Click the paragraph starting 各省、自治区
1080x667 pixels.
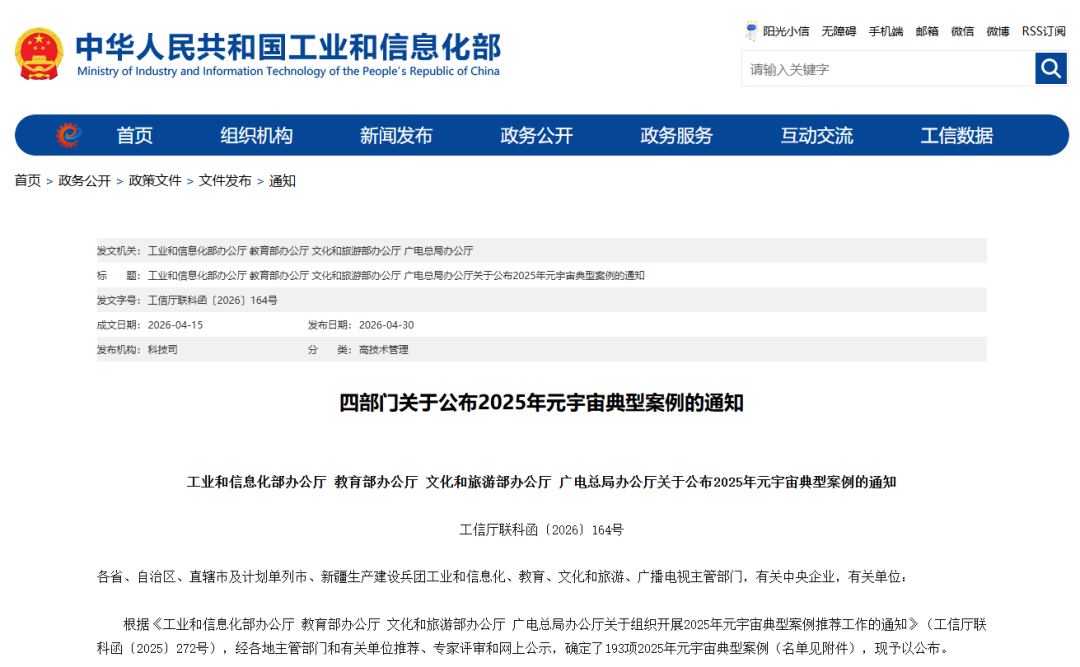tap(502, 577)
